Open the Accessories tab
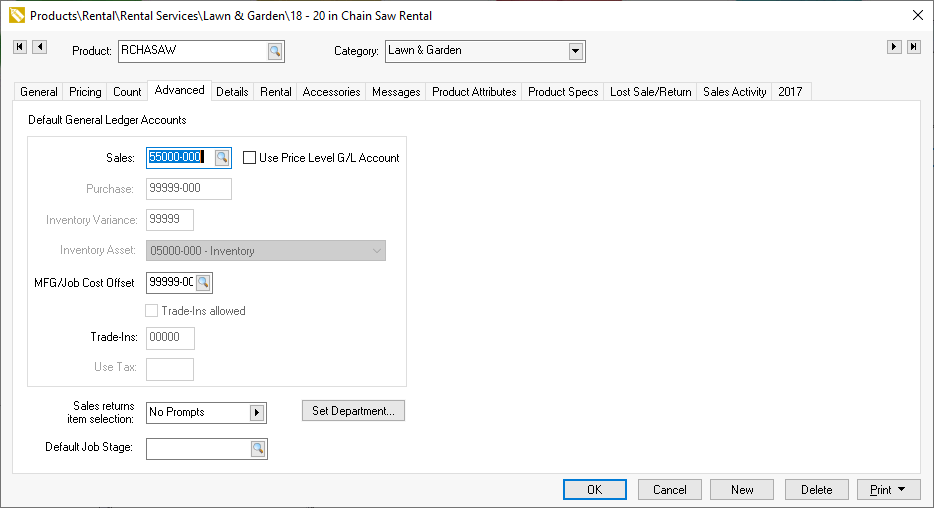This screenshot has width=934, height=508. (x=331, y=92)
